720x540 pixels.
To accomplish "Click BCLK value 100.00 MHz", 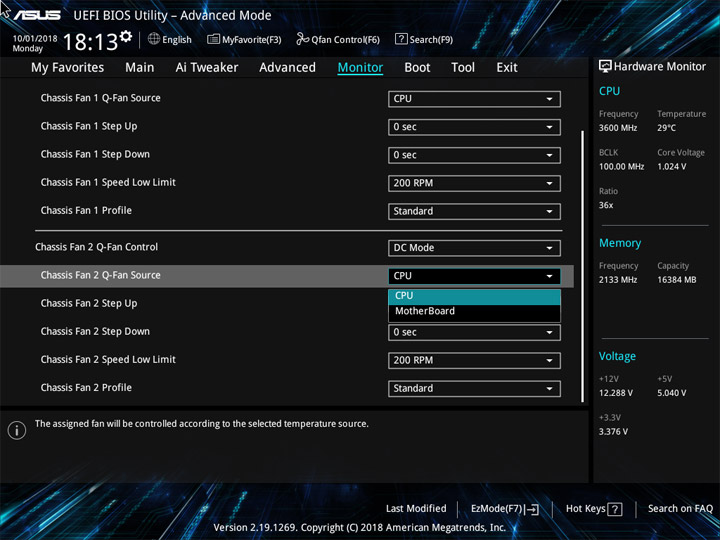I will pos(621,167).
